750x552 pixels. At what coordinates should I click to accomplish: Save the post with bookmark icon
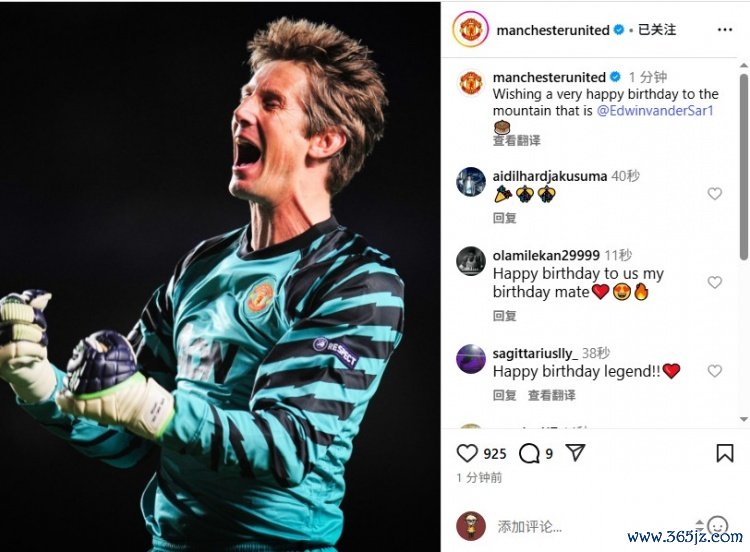(725, 453)
